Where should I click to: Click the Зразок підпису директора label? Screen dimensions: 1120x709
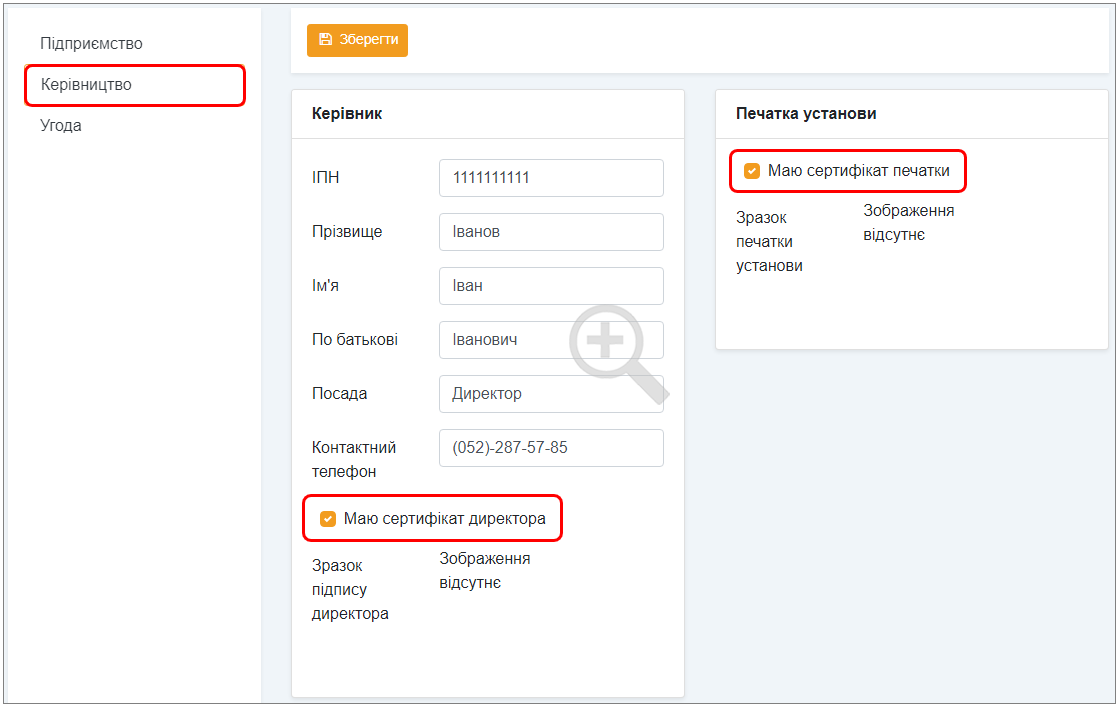point(350,590)
